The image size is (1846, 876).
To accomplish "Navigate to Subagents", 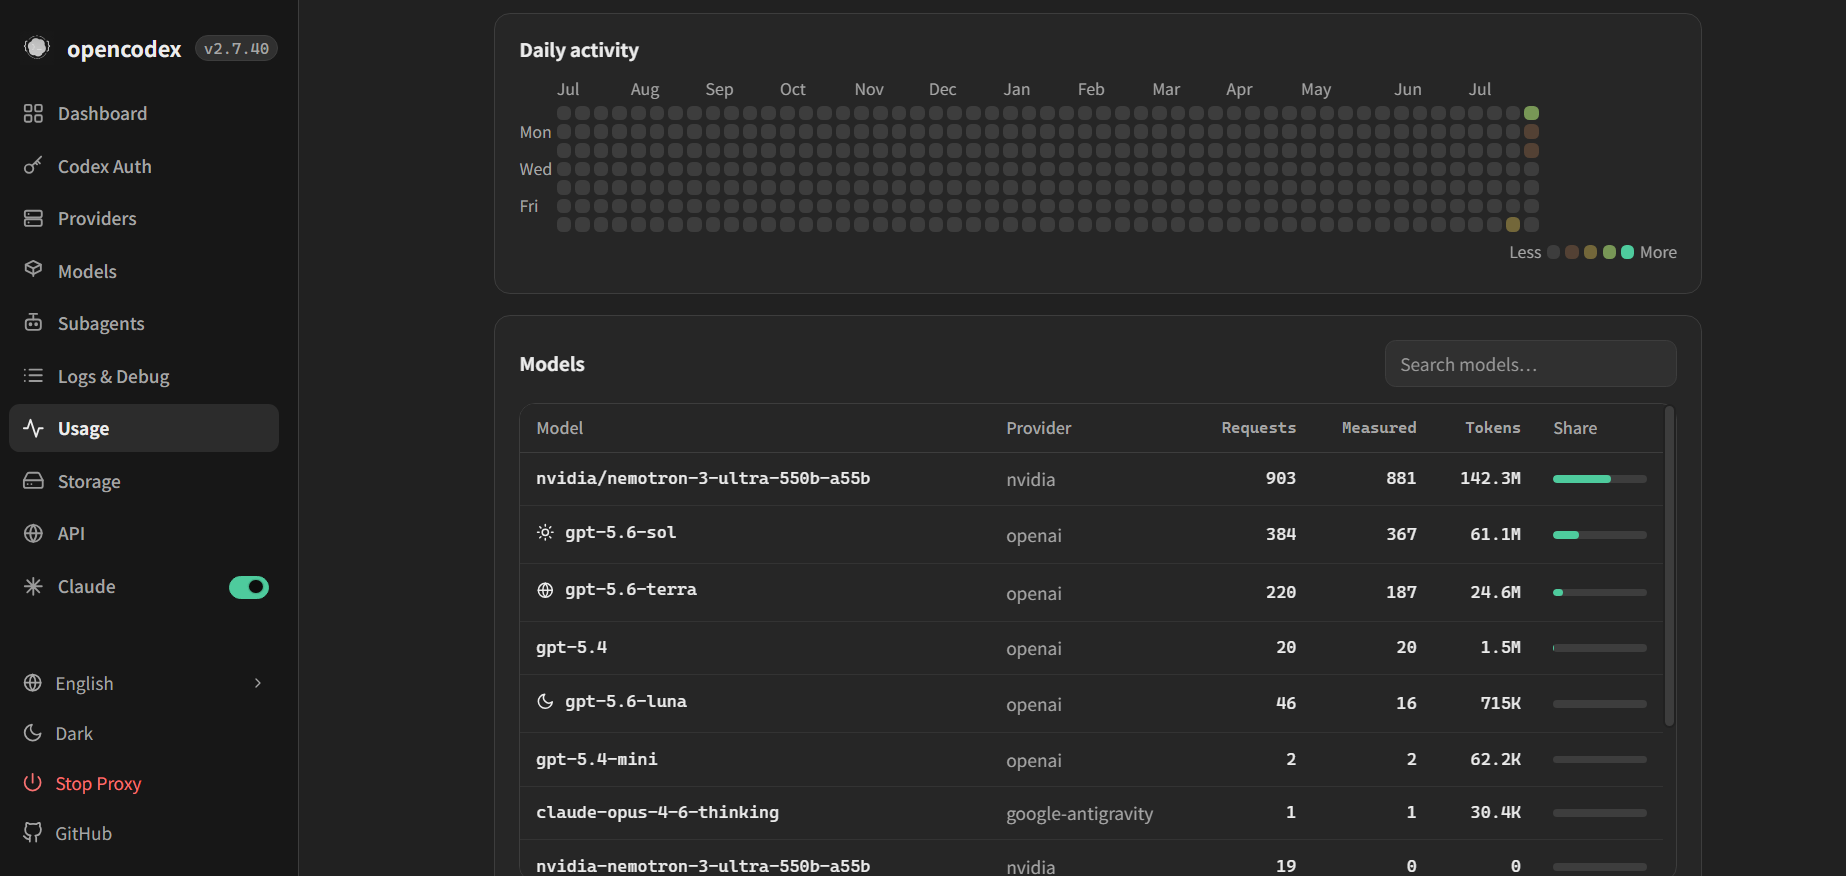I will [x=144, y=323].
